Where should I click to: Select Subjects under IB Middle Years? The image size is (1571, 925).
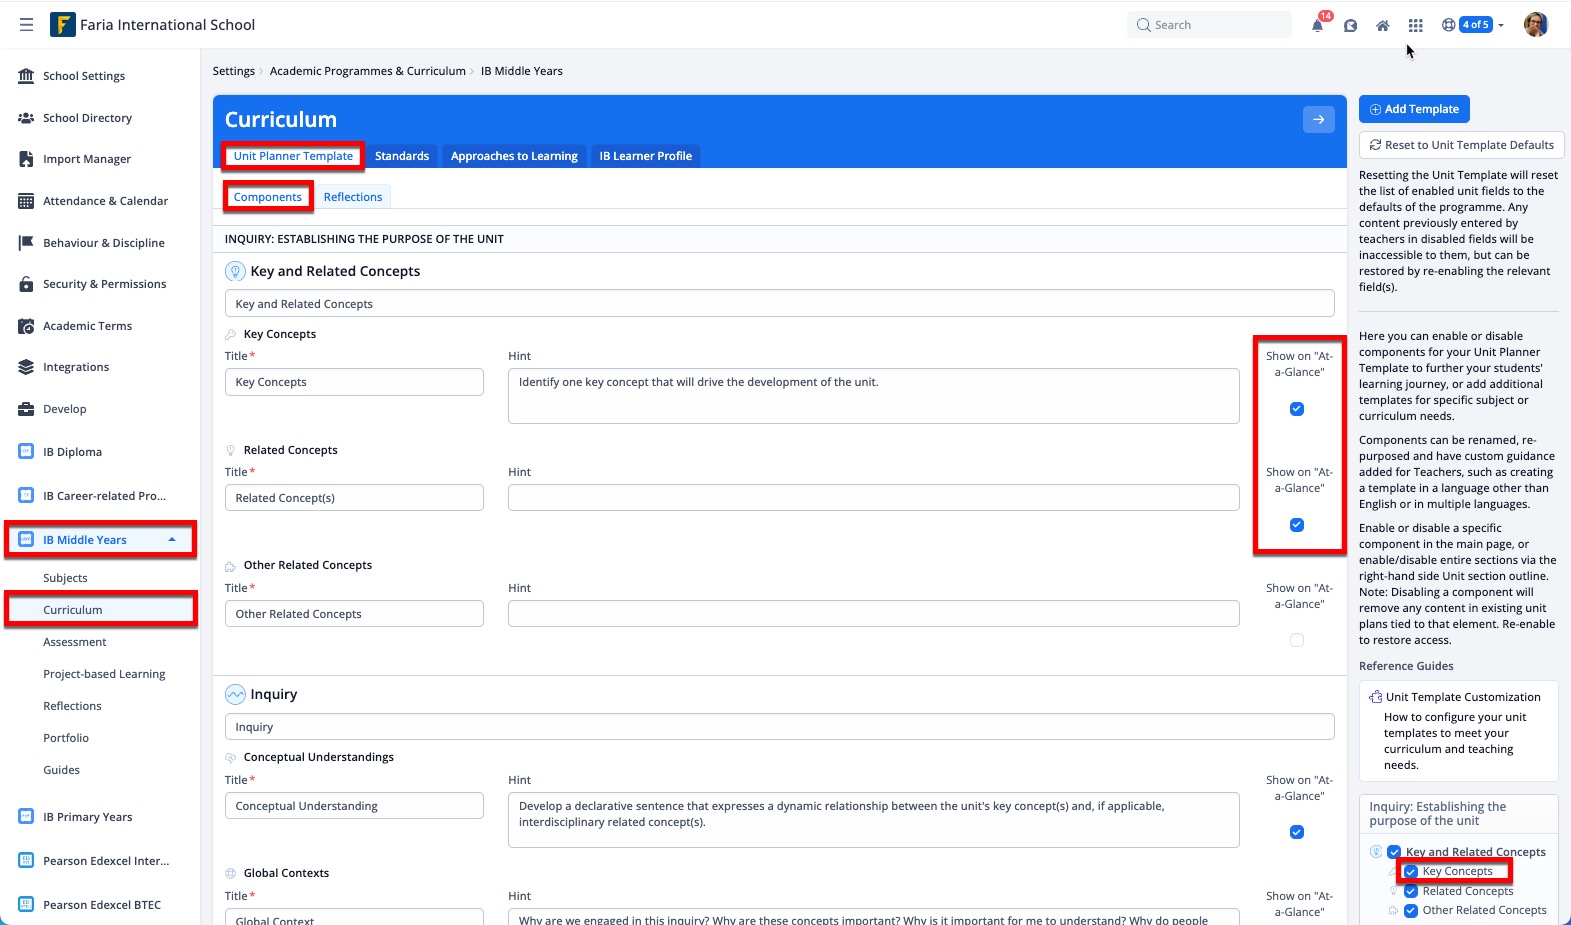pyautogui.click(x=65, y=578)
